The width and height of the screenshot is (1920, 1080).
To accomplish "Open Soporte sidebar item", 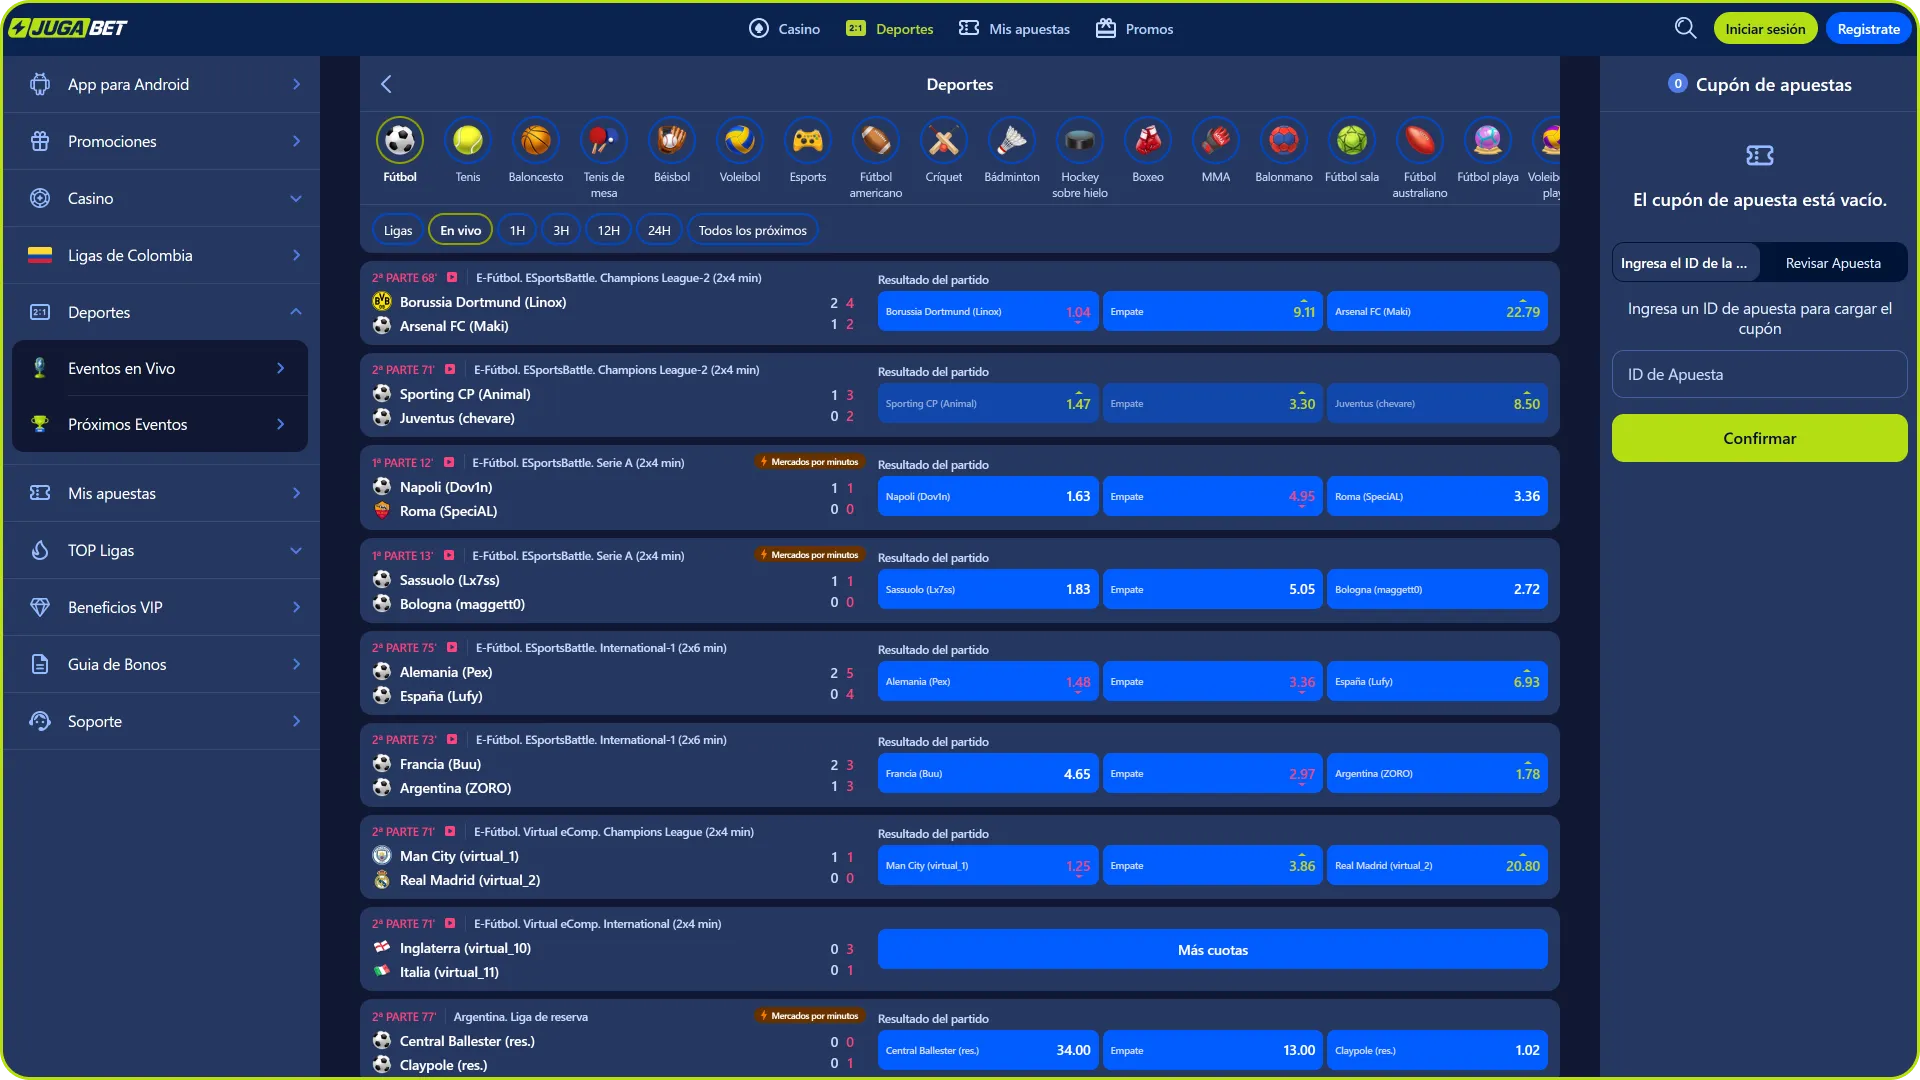I will click(162, 721).
